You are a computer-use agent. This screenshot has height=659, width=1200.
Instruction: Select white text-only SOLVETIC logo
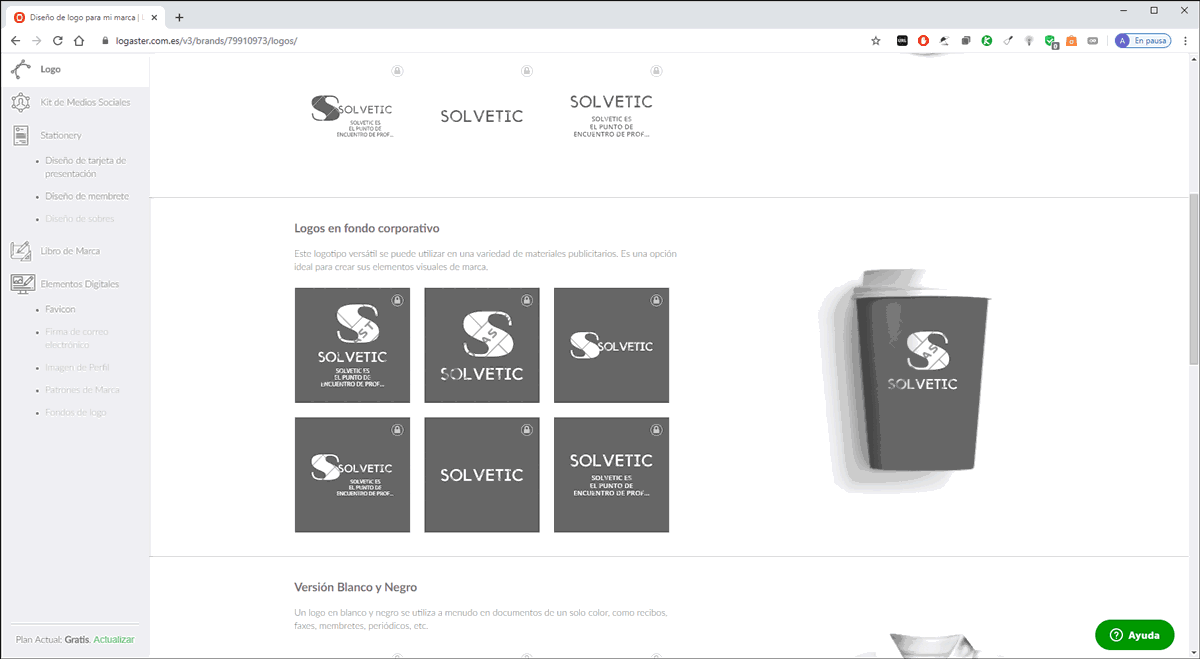[x=482, y=117]
